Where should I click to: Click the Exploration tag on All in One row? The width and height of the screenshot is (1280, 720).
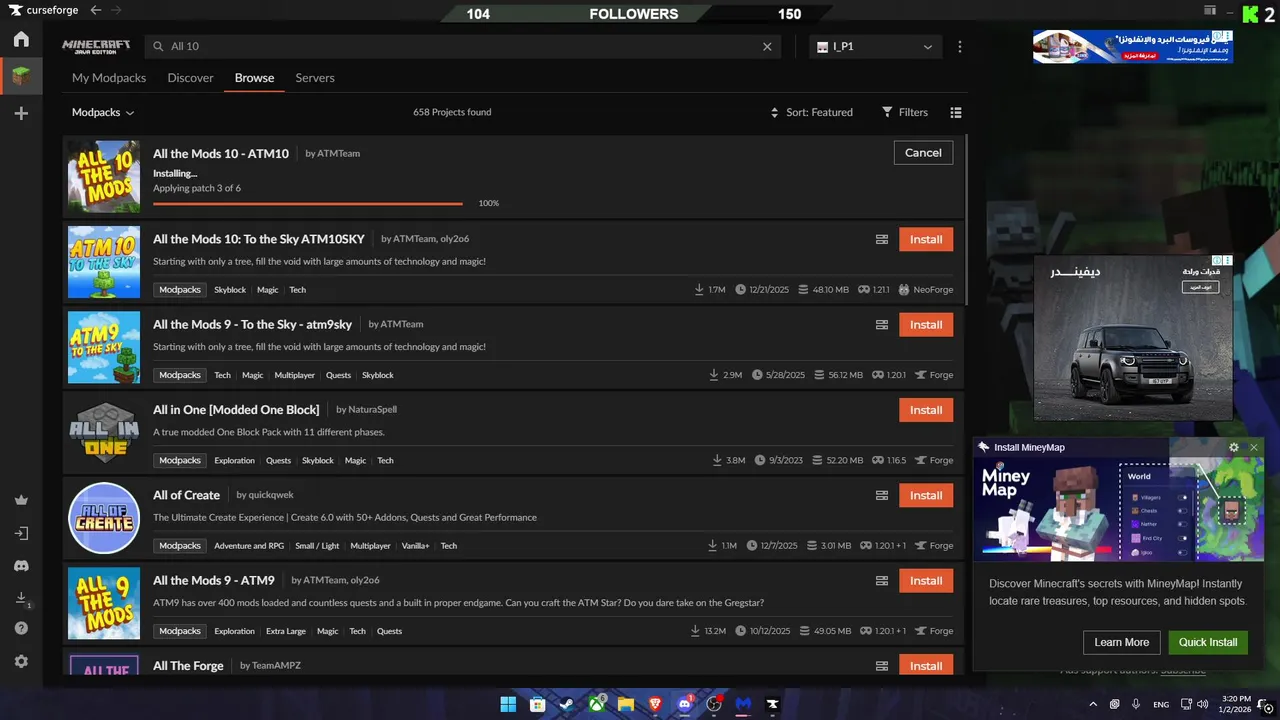235,461
